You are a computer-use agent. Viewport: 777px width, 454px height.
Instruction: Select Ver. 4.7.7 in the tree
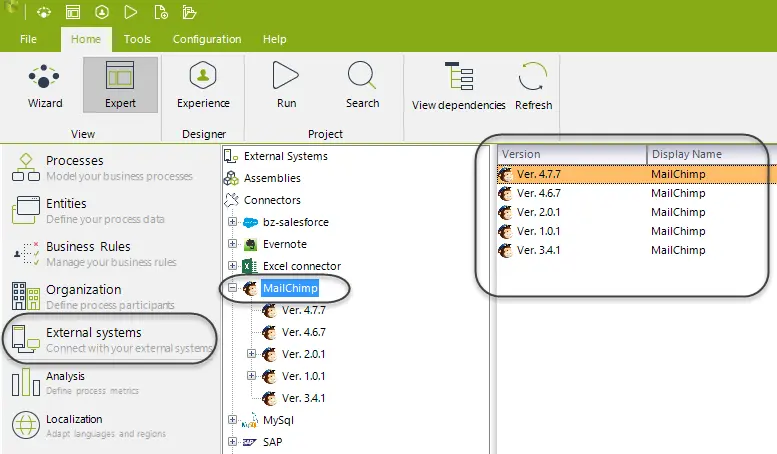pyautogui.click(x=303, y=310)
